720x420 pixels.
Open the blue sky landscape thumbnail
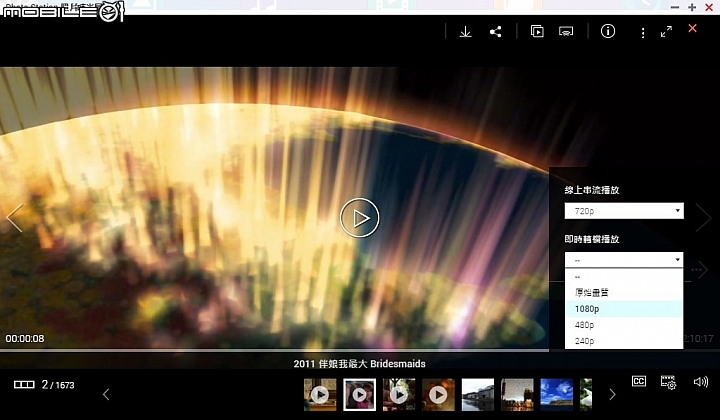pyautogui.click(x=557, y=394)
